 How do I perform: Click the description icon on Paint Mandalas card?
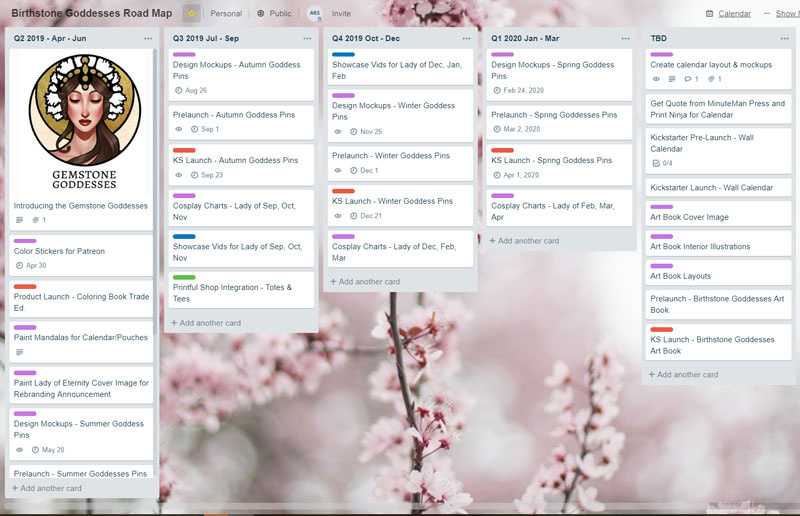(20, 352)
